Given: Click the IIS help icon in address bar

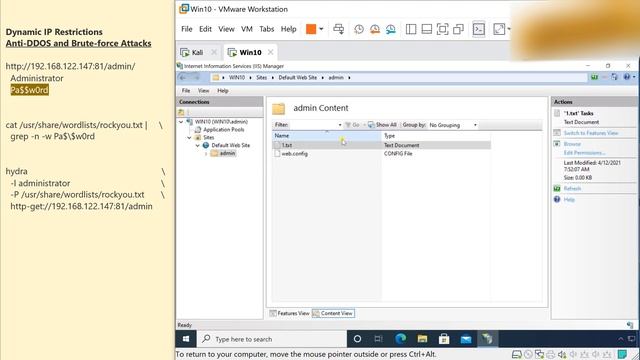Looking at the screenshot, I should (x=627, y=77).
